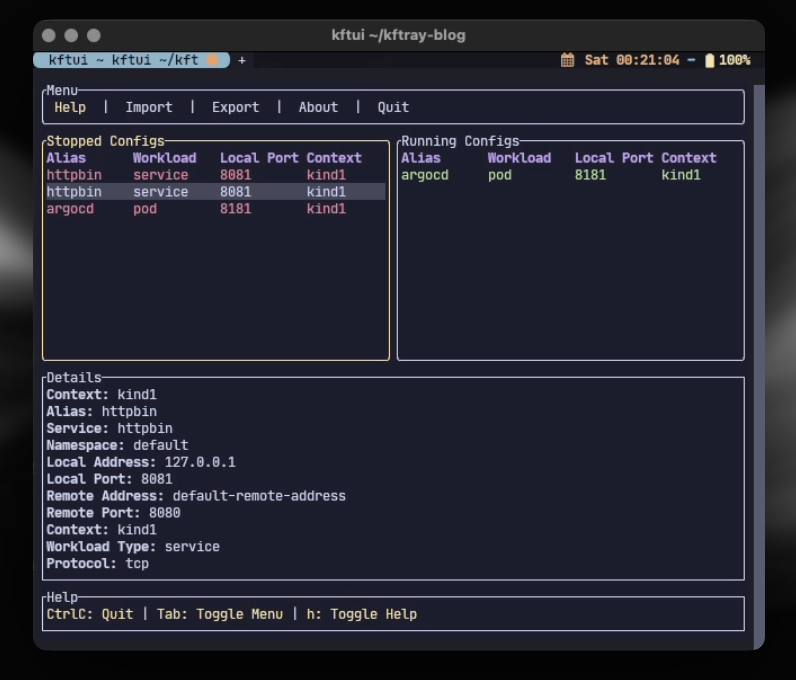The image size is (796, 680).
Task: Click h: Toggle Help hint
Action: [x=361, y=614]
